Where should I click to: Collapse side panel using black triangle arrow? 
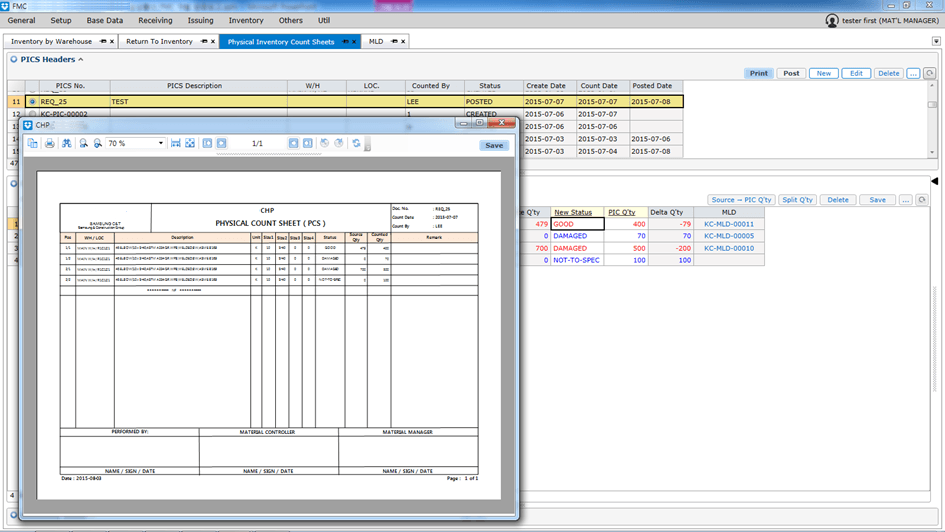tap(934, 181)
